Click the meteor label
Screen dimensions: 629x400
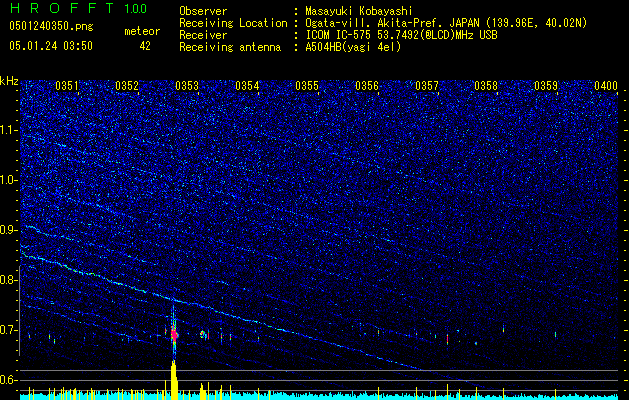pyautogui.click(x=142, y=31)
